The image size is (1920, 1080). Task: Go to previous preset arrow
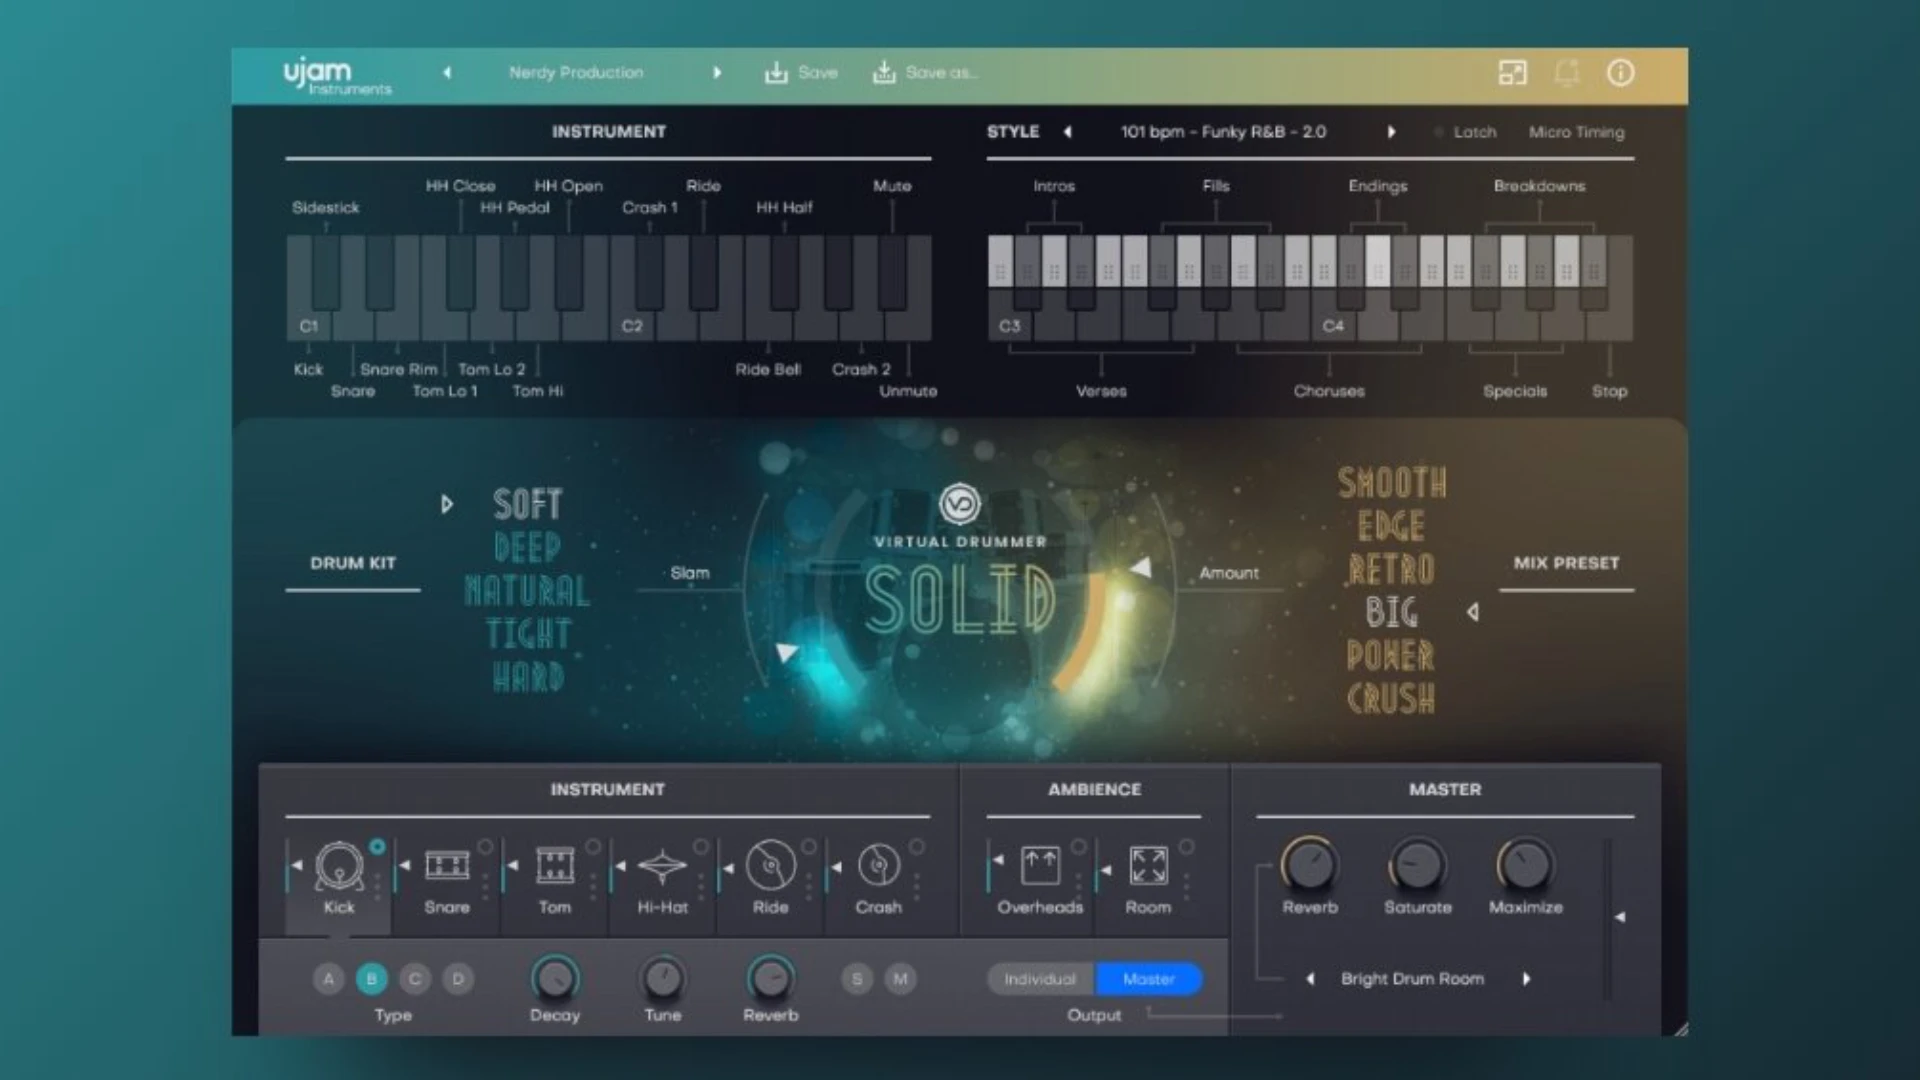pos(447,72)
